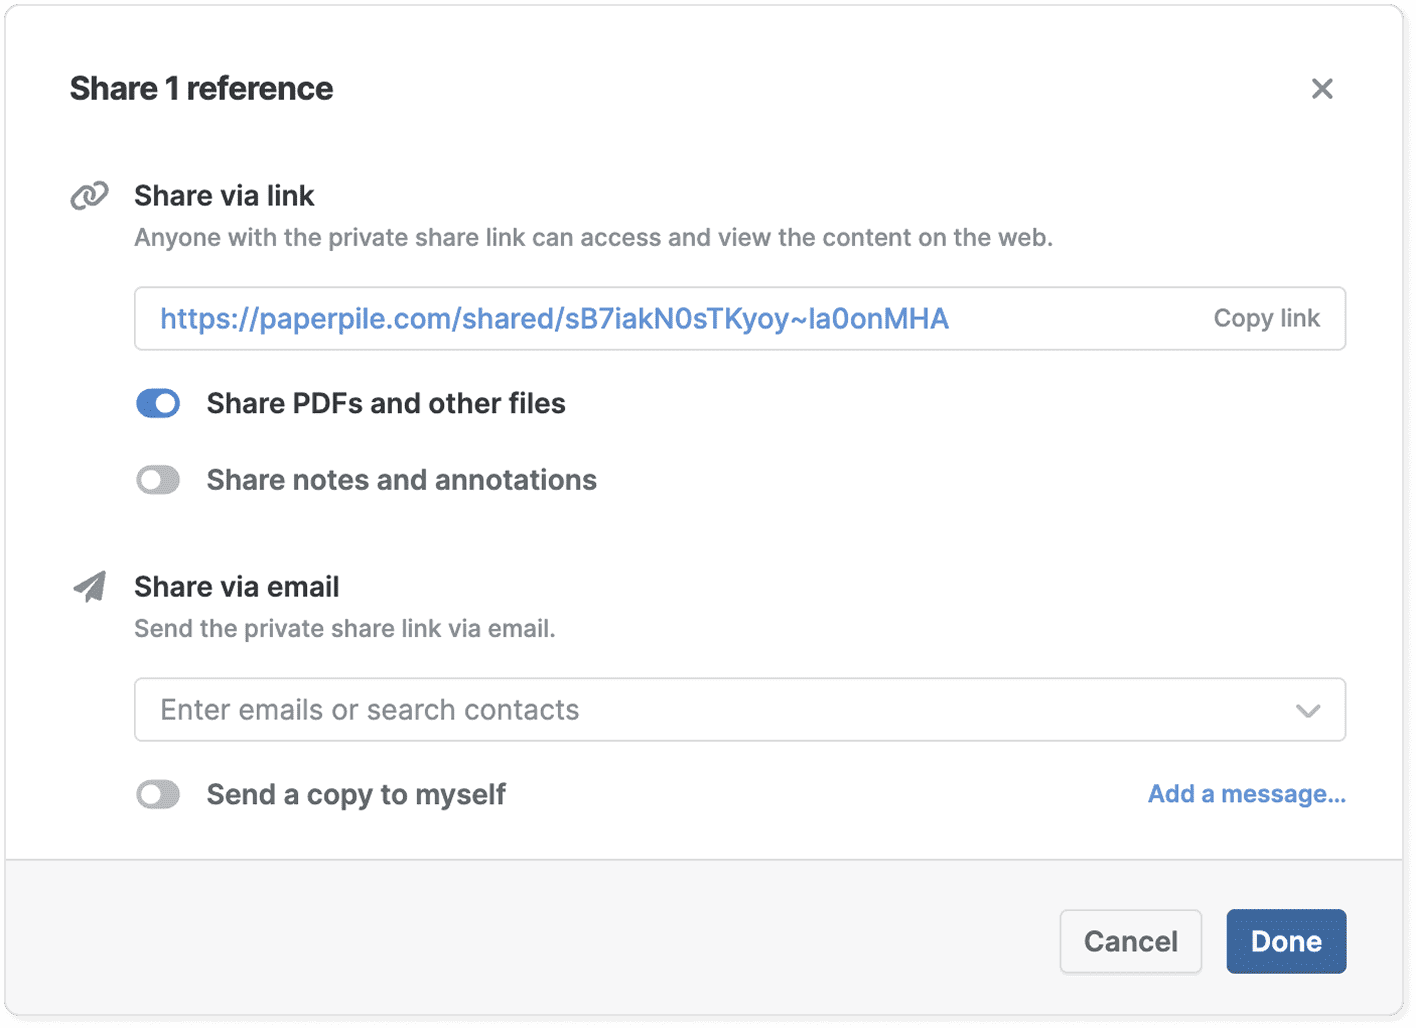The height and width of the screenshot is (1028, 1416).
Task: Select the Share via link heading
Action: point(224,196)
